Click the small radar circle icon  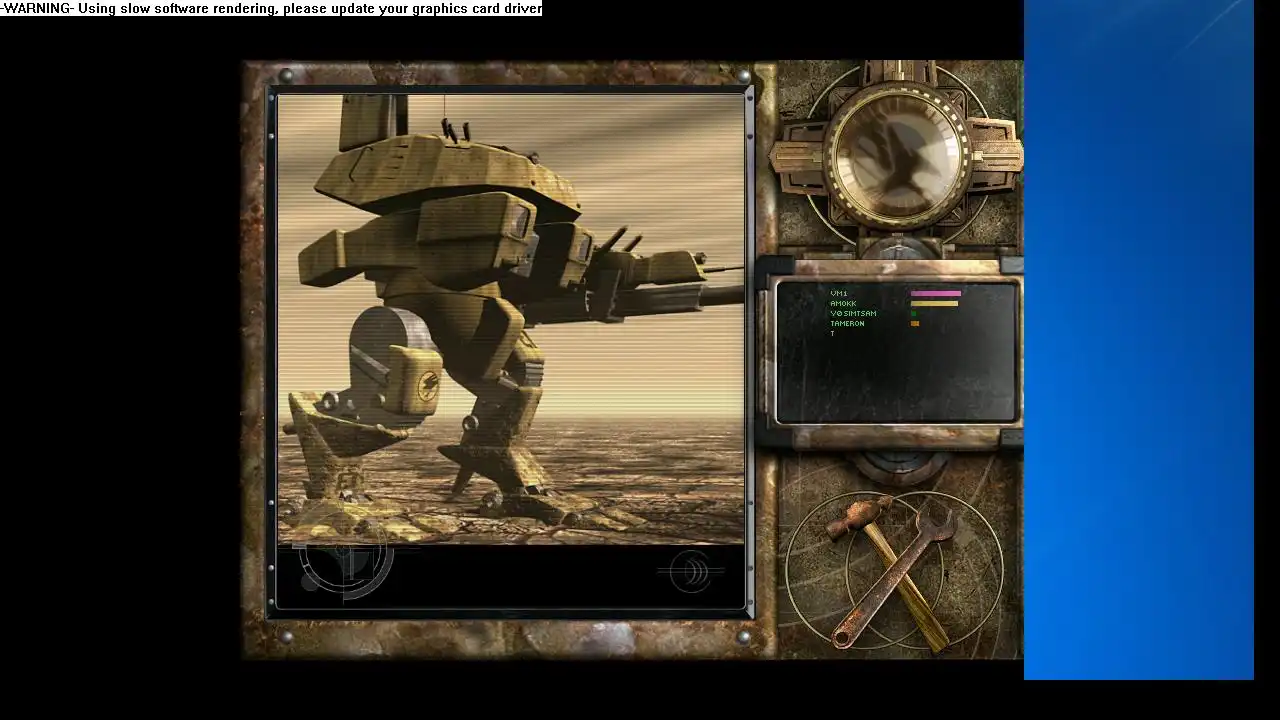click(x=691, y=571)
